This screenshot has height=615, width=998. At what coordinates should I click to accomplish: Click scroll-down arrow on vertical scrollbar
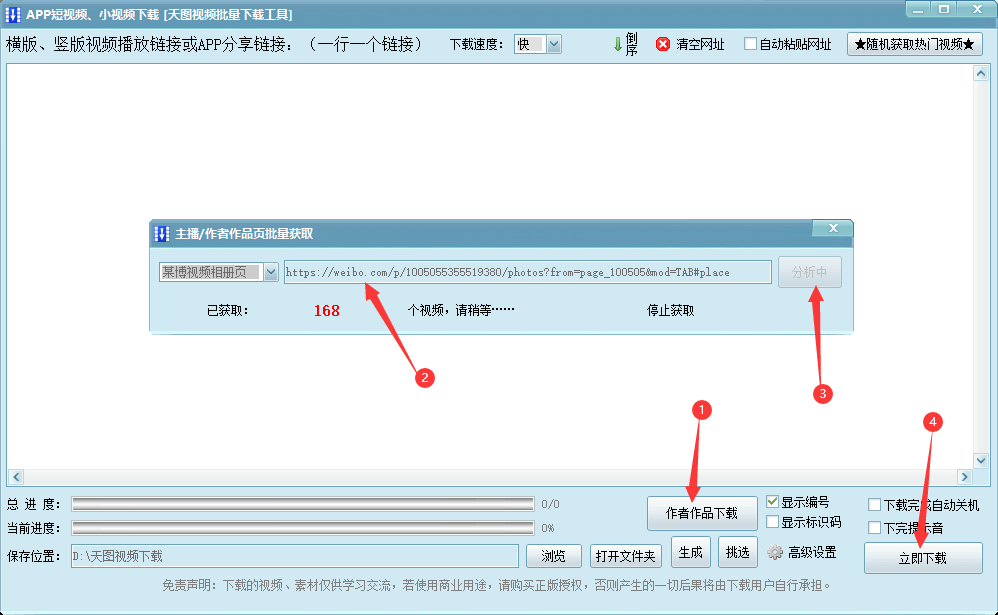(981, 460)
